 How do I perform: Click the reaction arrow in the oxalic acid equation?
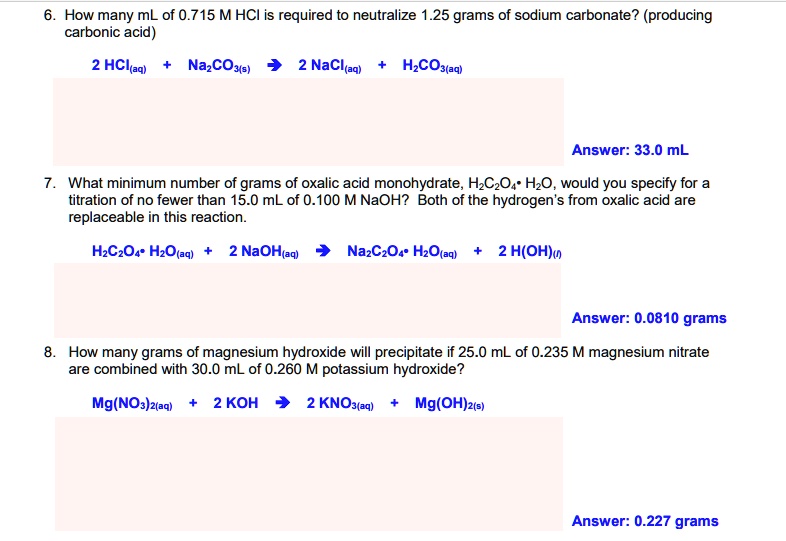pyautogui.click(x=324, y=251)
